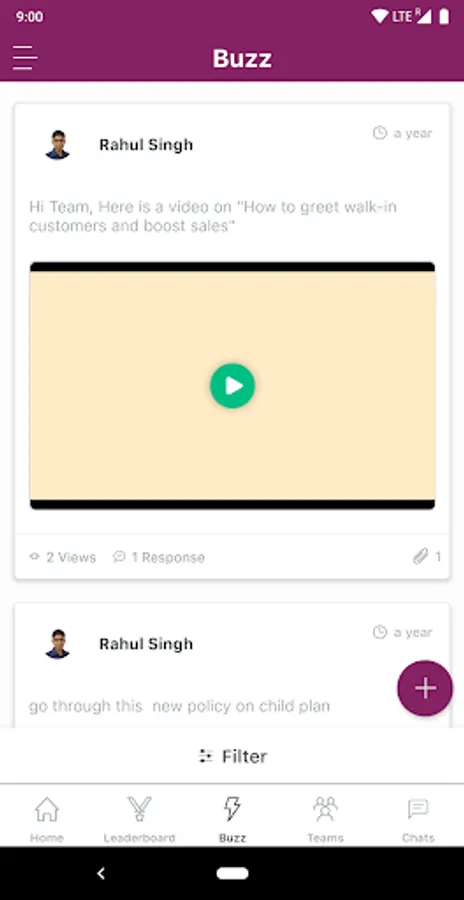Open Rahul Singh's name on first post
Image resolution: width=464 pixels, height=900 pixels.
(146, 145)
